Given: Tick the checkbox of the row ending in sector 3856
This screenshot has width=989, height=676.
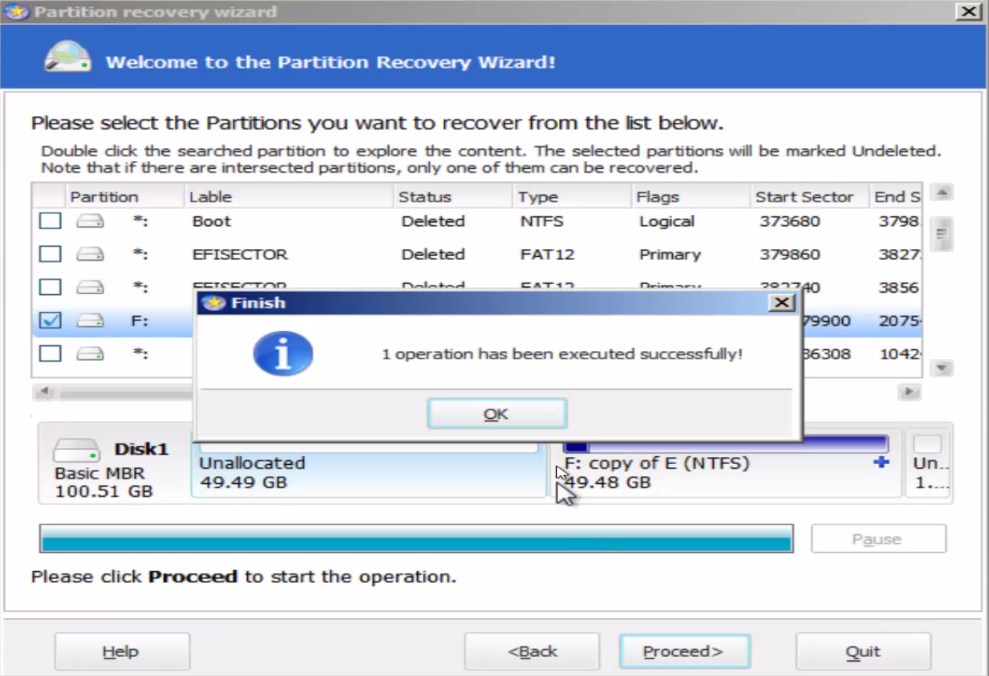Looking at the screenshot, I should tap(50, 287).
